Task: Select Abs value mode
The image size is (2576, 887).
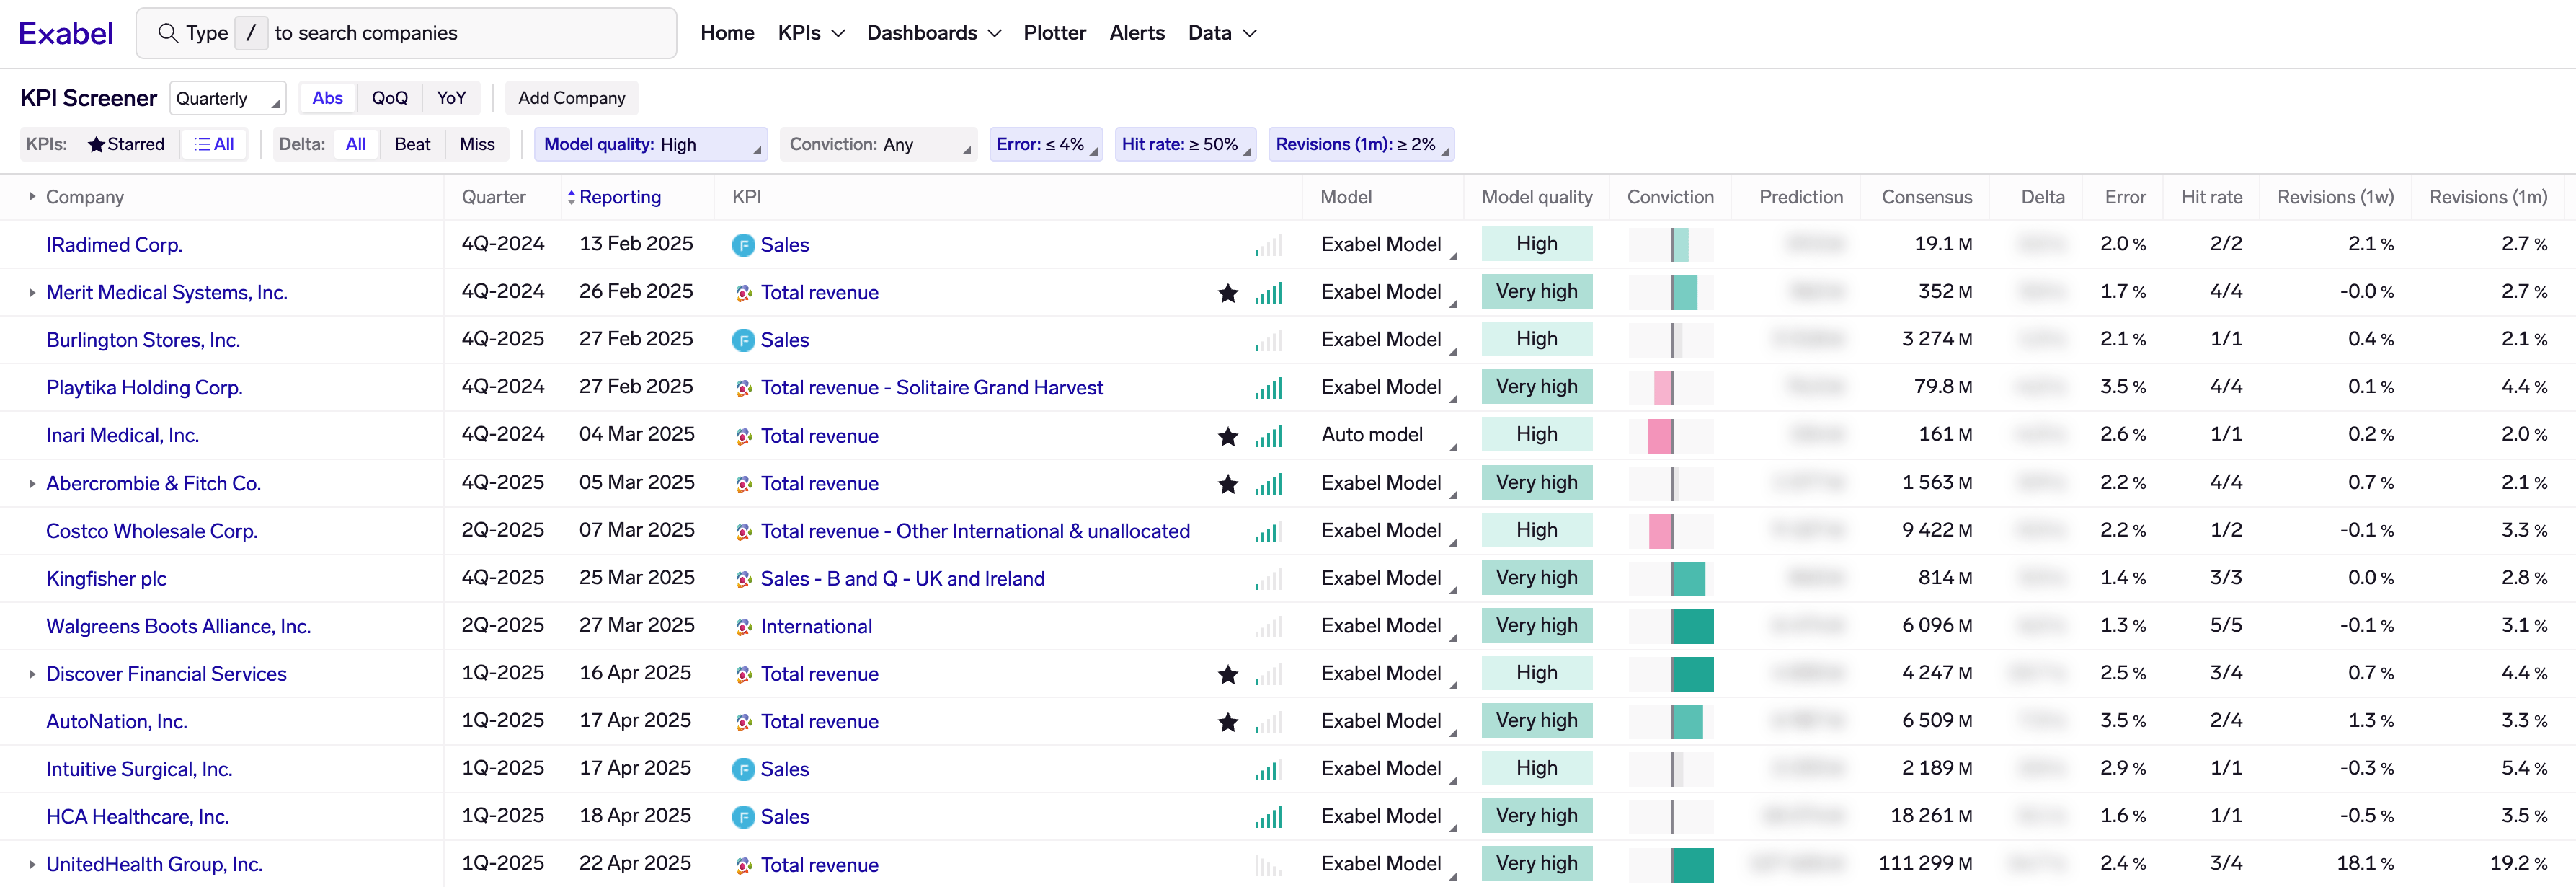Action: pyautogui.click(x=327, y=98)
